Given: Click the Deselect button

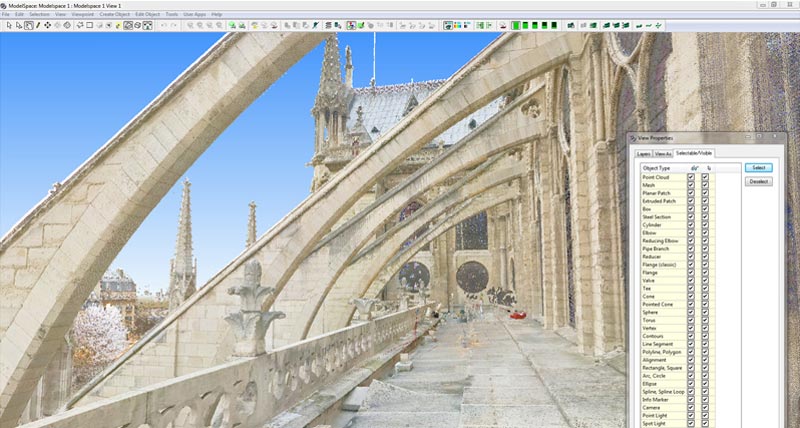Looking at the screenshot, I should [x=758, y=181].
